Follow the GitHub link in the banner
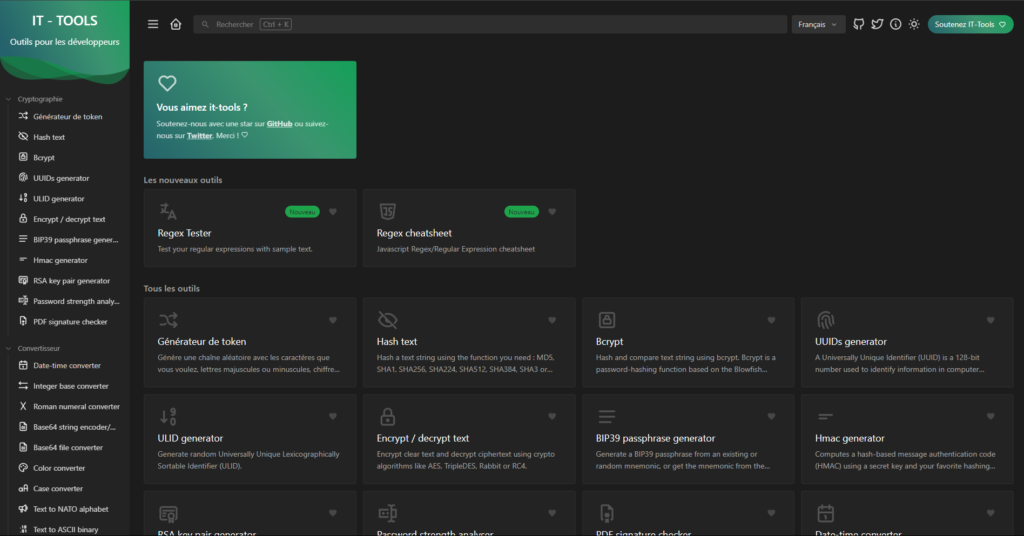Screen dimensions: 1024x536 tap(279, 123)
